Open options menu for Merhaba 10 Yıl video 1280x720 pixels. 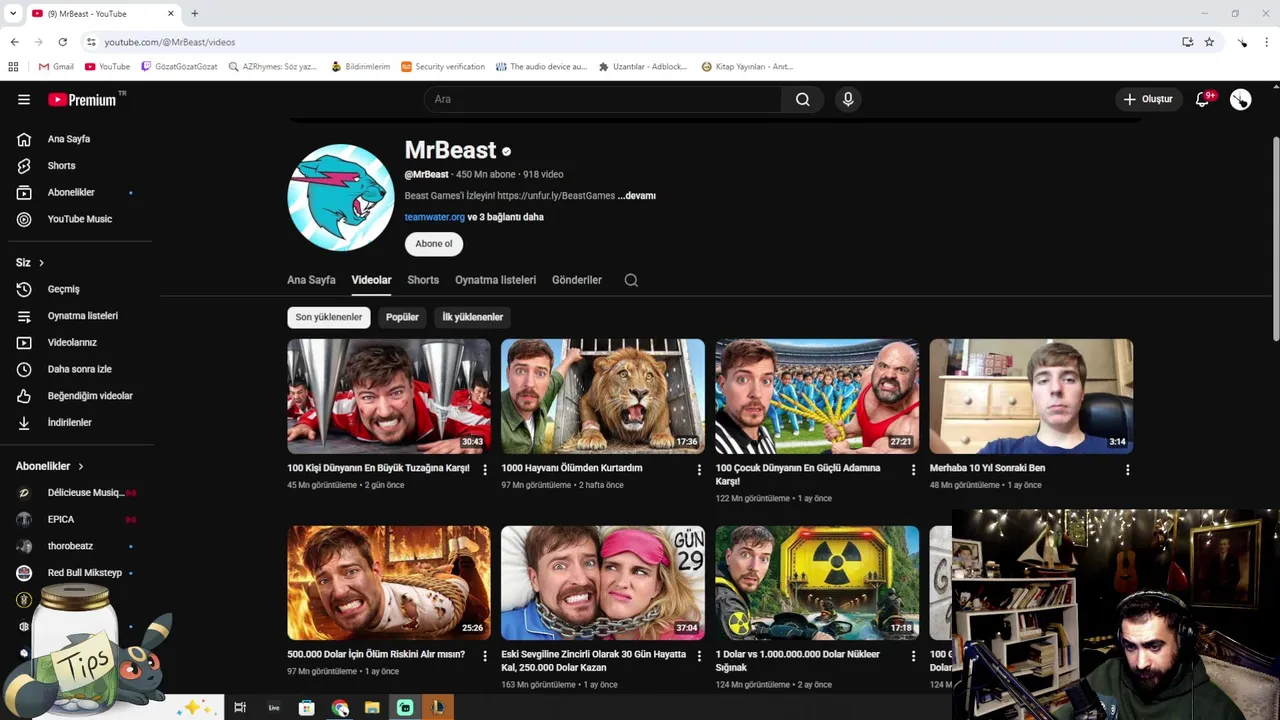point(1127,469)
